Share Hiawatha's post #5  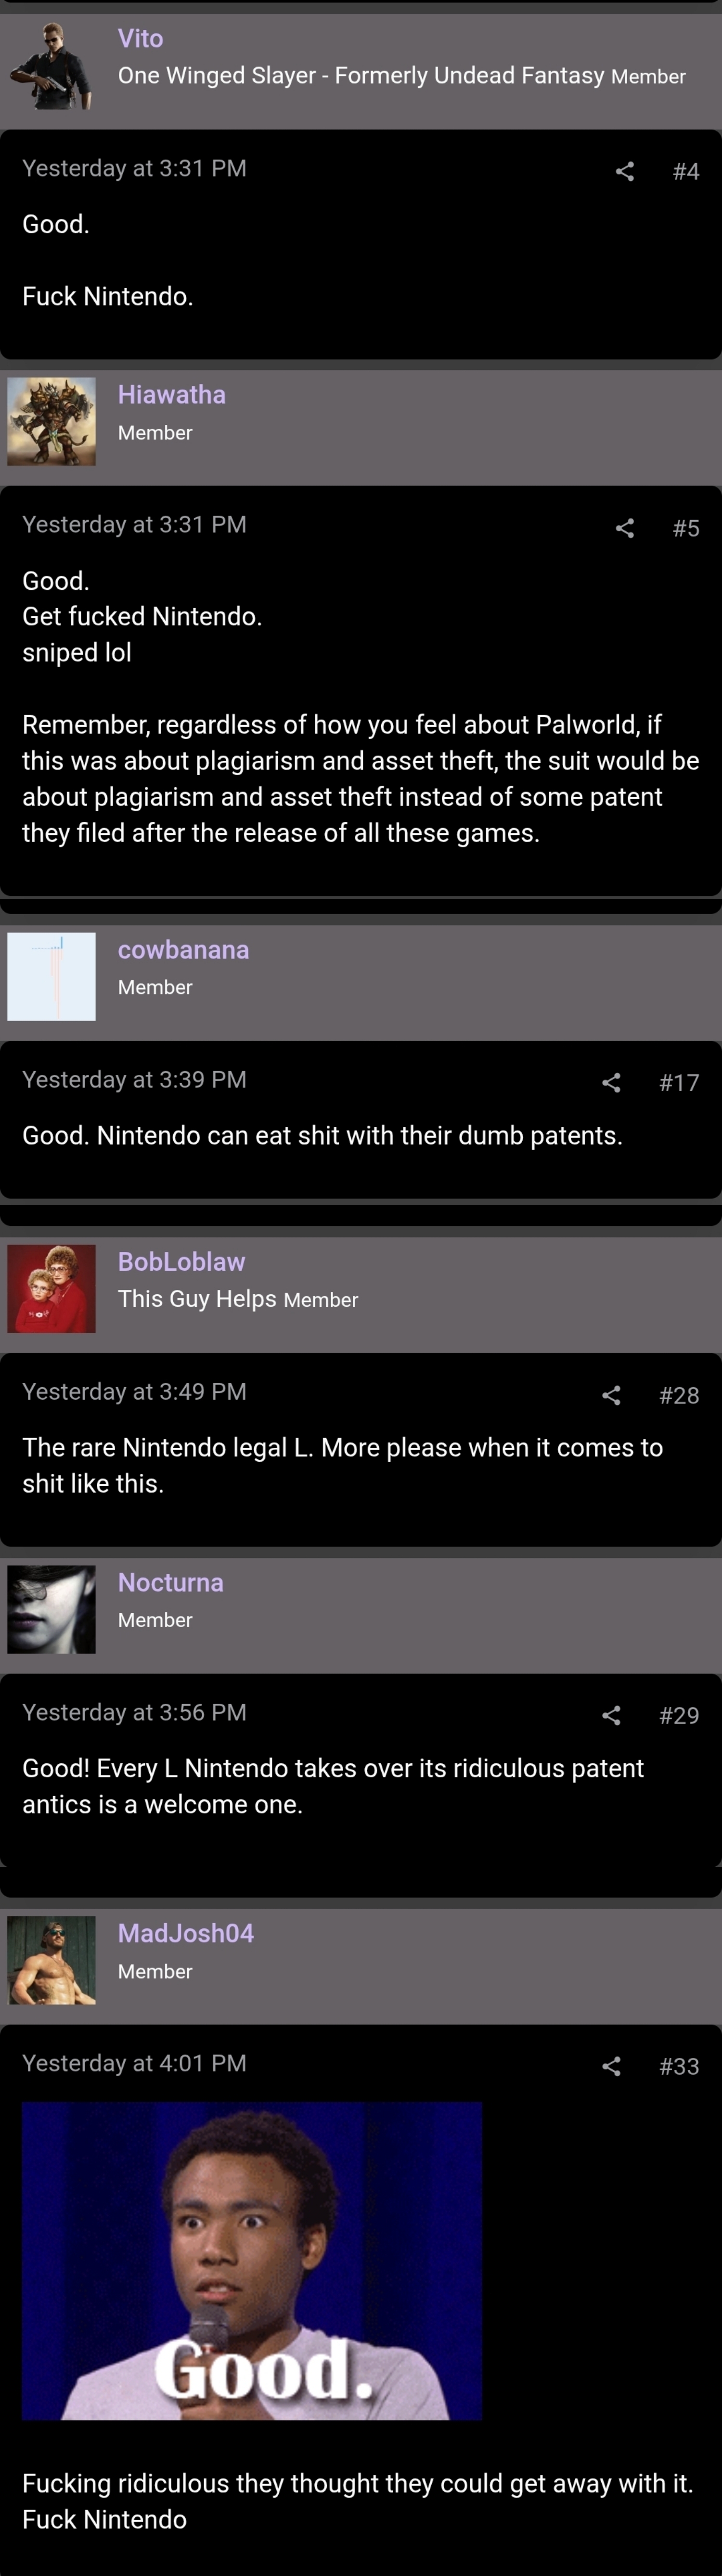point(625,528)
